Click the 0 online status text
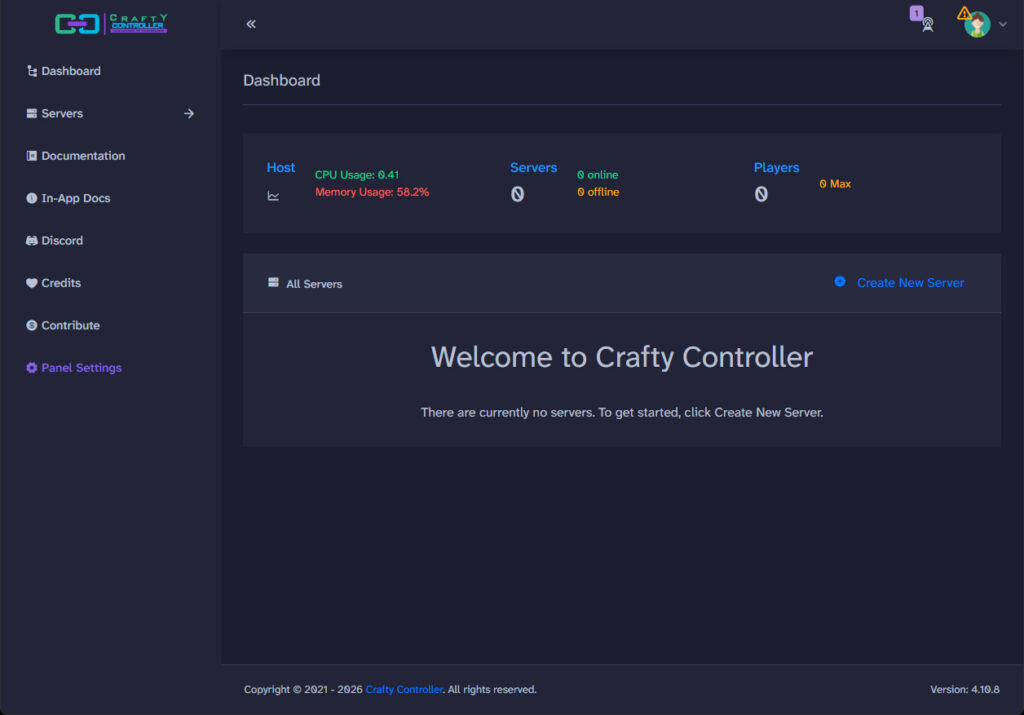 click(598, 175)
